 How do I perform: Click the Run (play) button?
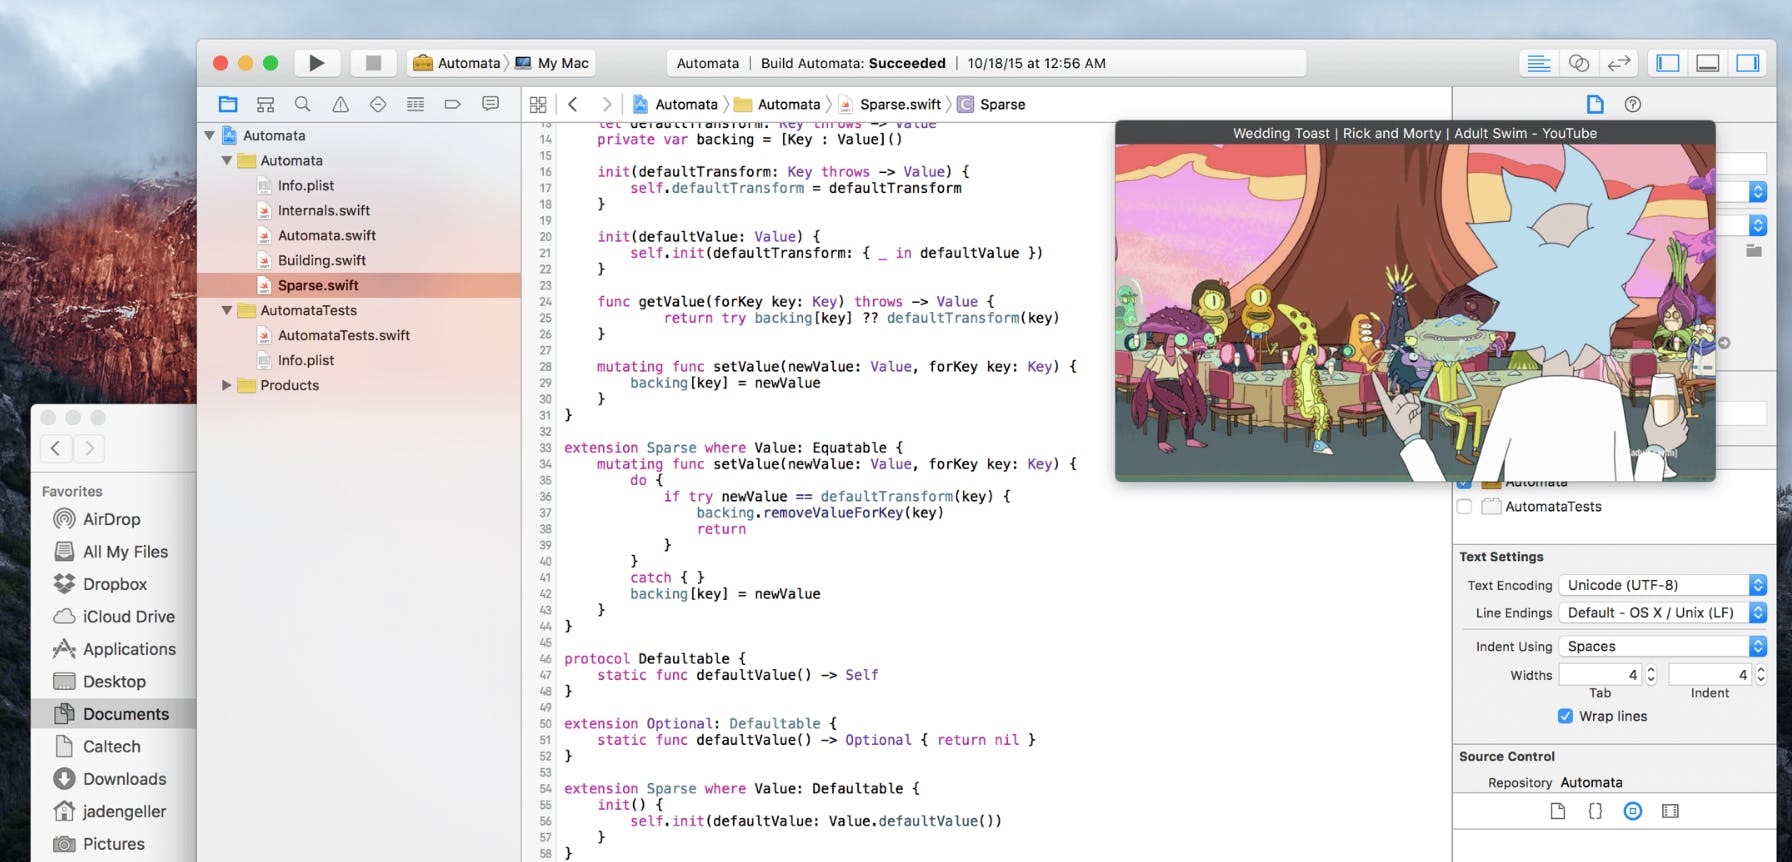(316, 63)
